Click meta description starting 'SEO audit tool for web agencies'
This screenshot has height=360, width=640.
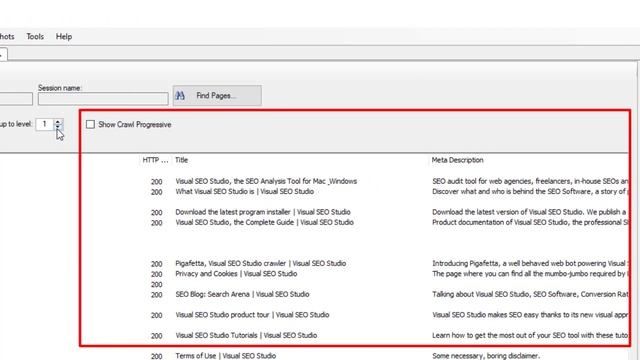coord(530,181)
